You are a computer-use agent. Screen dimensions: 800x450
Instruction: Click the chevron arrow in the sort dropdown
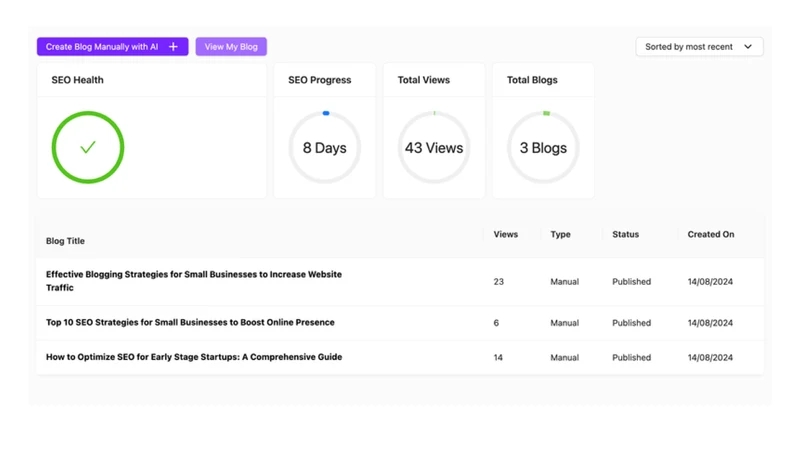(x=748, y=46)
